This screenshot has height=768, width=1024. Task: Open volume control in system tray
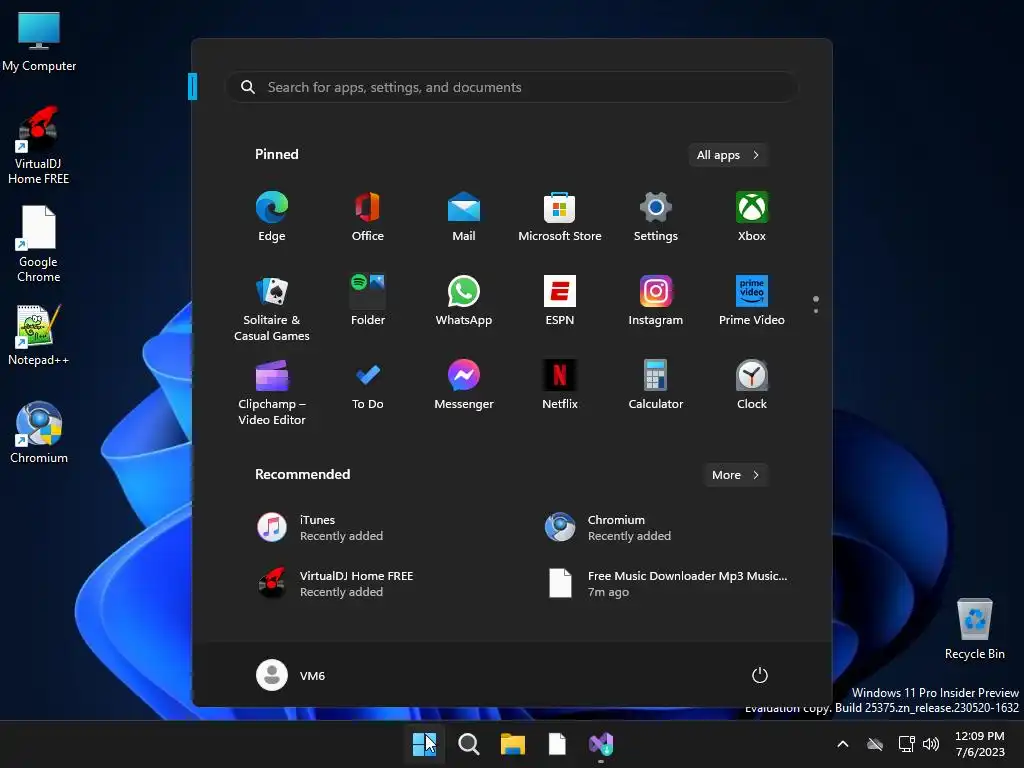click(931, 744)
